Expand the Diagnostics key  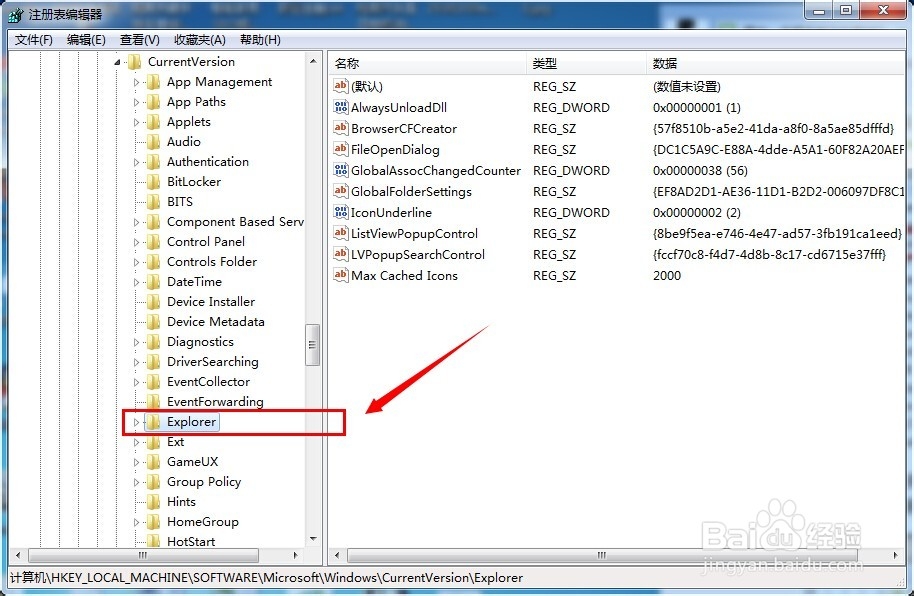tap(136, 342)
